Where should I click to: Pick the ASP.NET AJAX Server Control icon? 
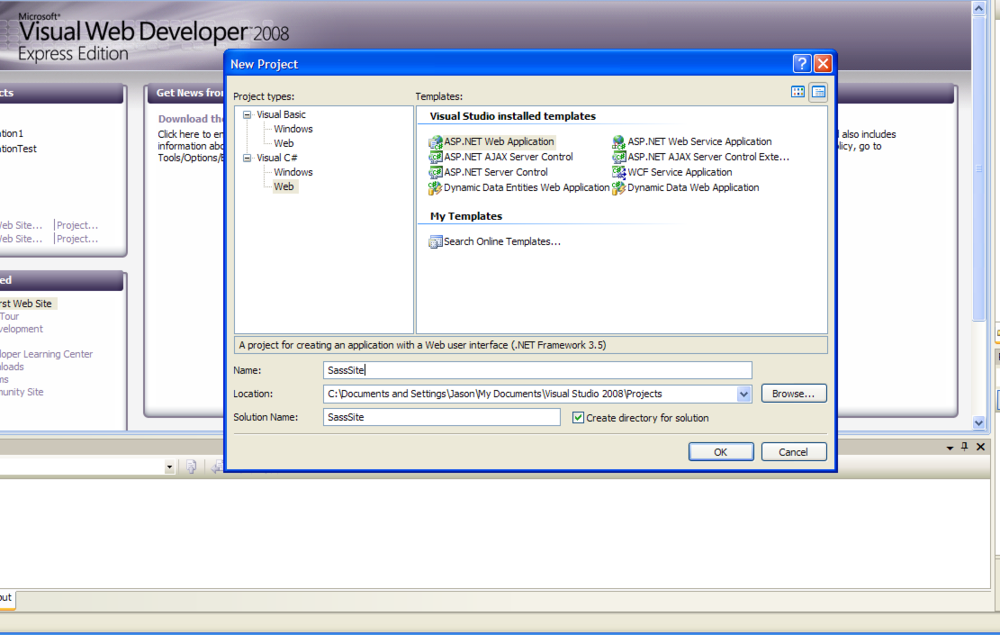[436, 157]
